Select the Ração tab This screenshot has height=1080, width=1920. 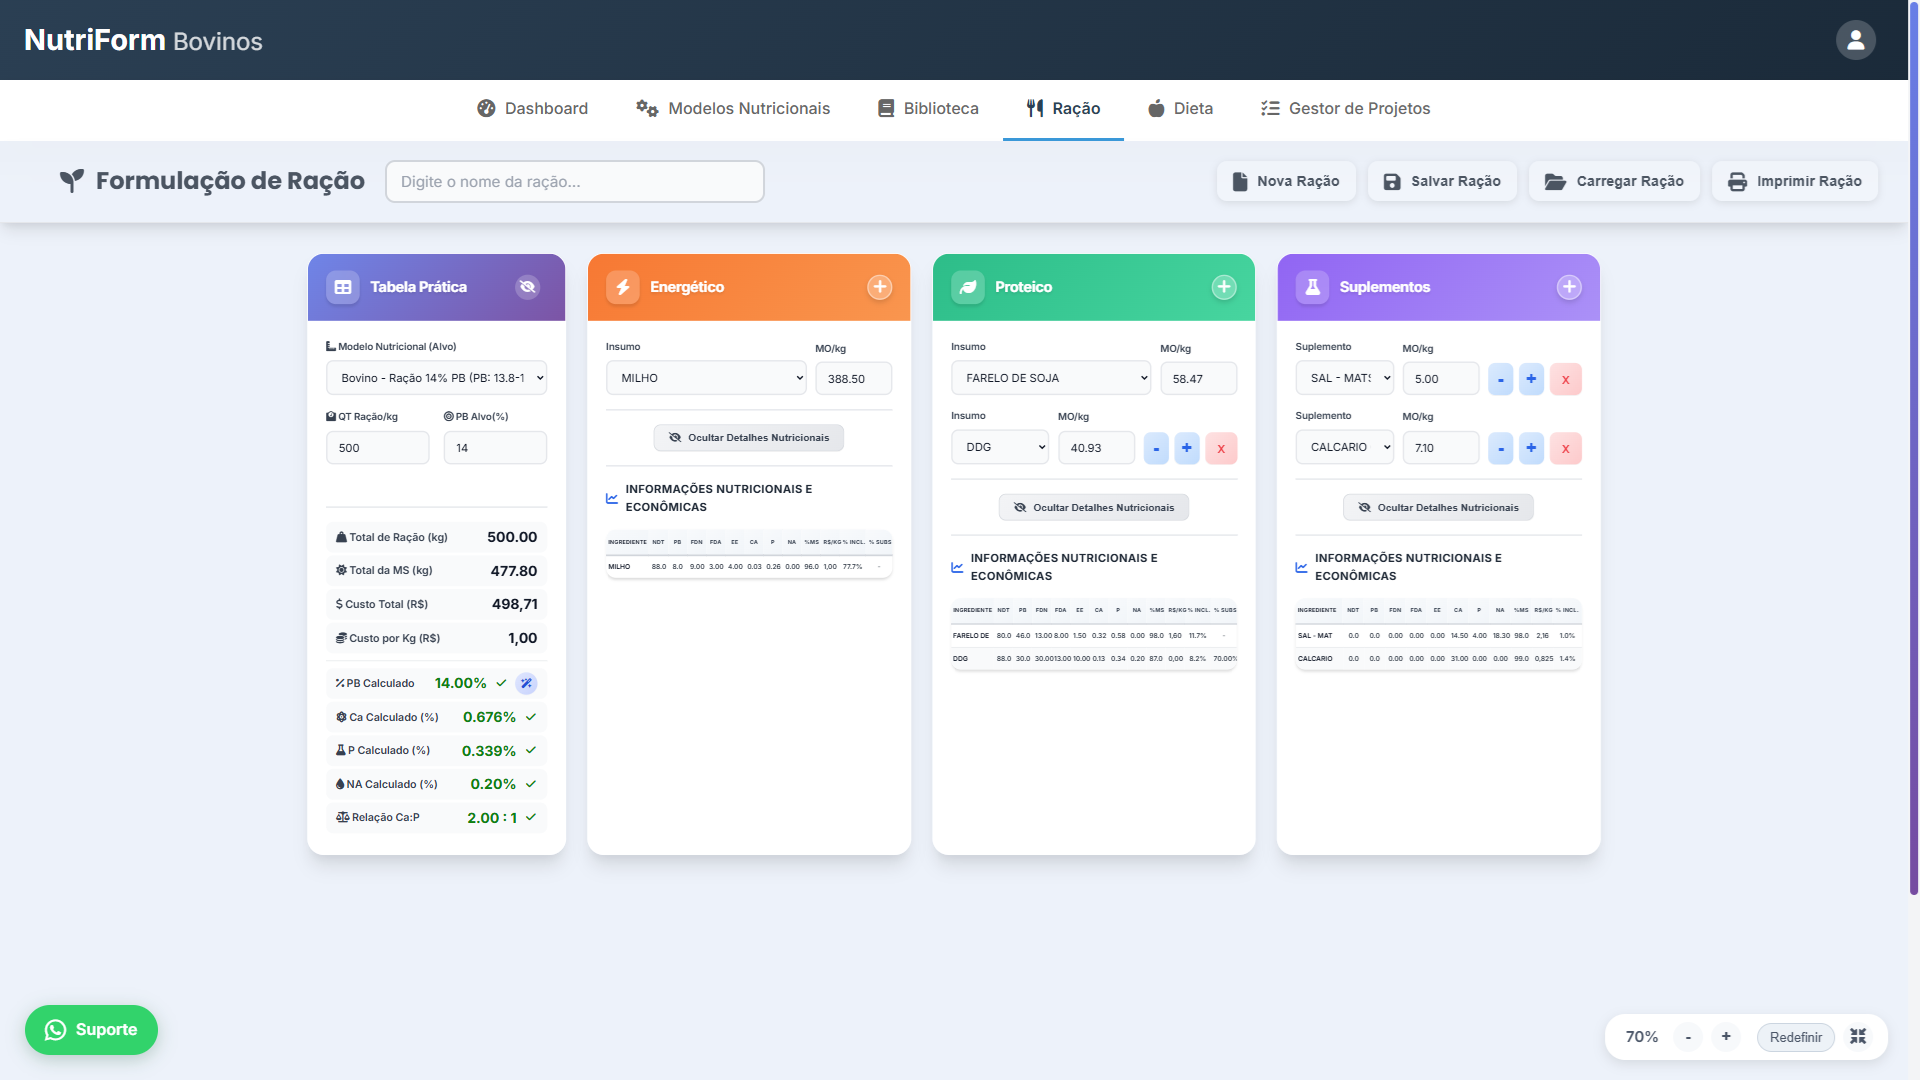point(1063,109)
